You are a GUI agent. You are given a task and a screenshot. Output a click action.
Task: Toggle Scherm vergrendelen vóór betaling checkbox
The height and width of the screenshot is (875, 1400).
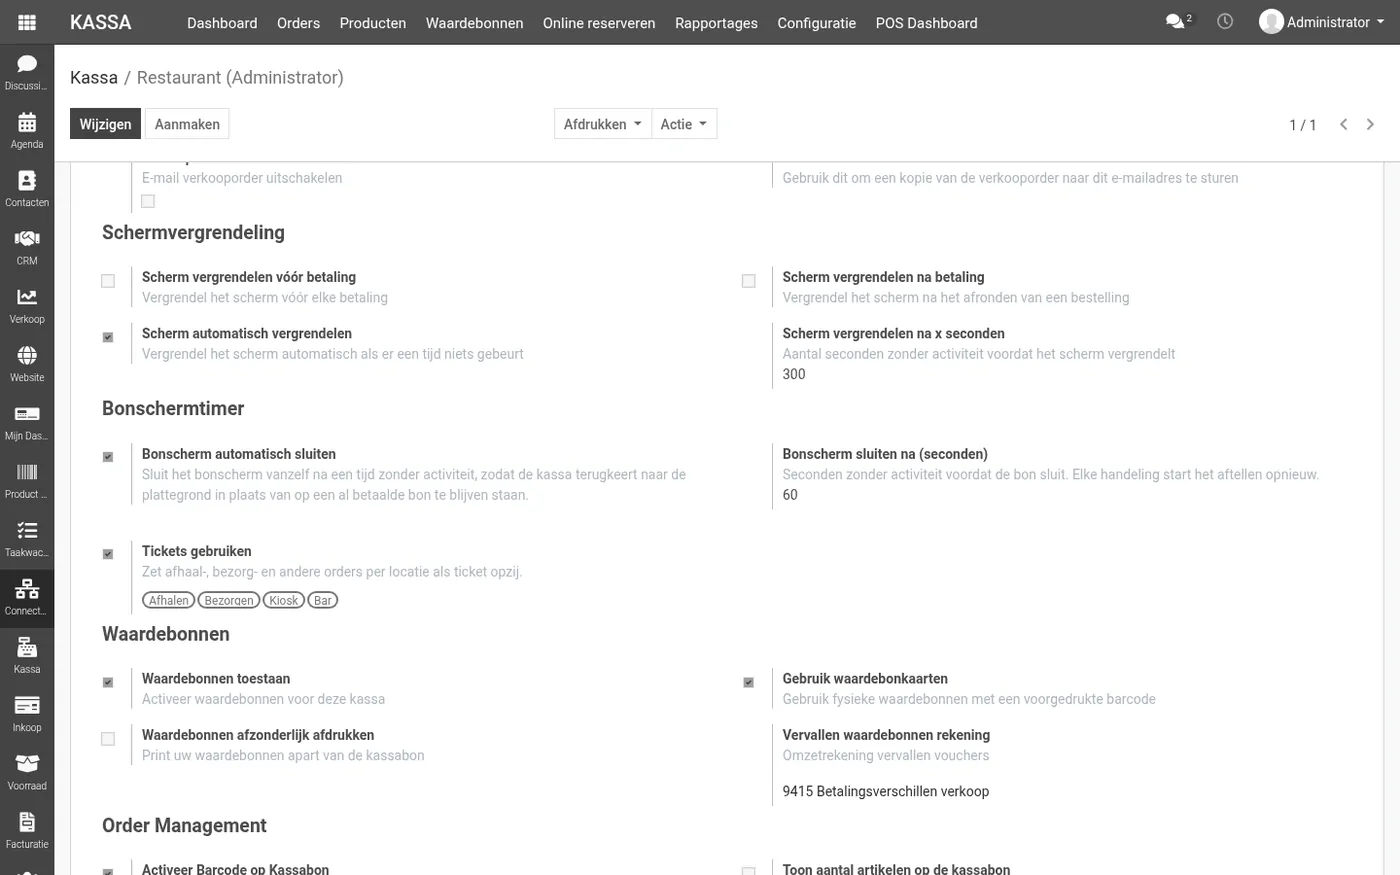108,281
